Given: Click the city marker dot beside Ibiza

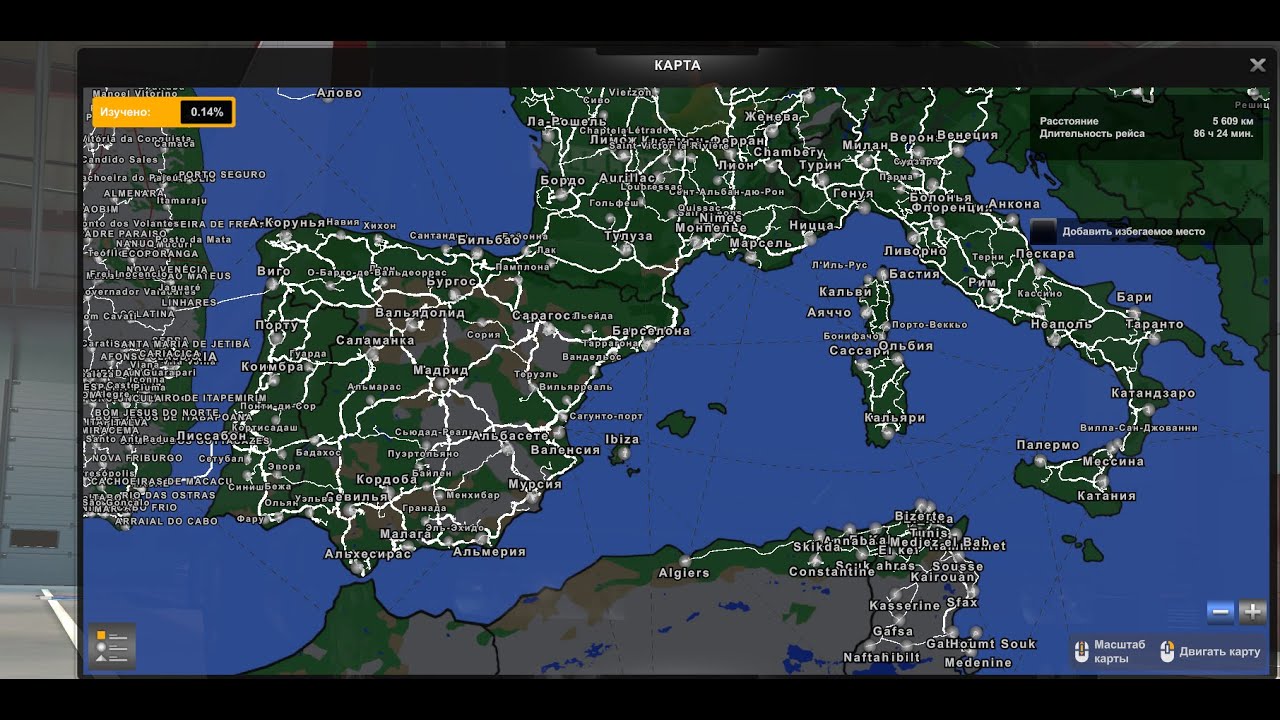Looking at the screenshot, I should tap(624, 453).
